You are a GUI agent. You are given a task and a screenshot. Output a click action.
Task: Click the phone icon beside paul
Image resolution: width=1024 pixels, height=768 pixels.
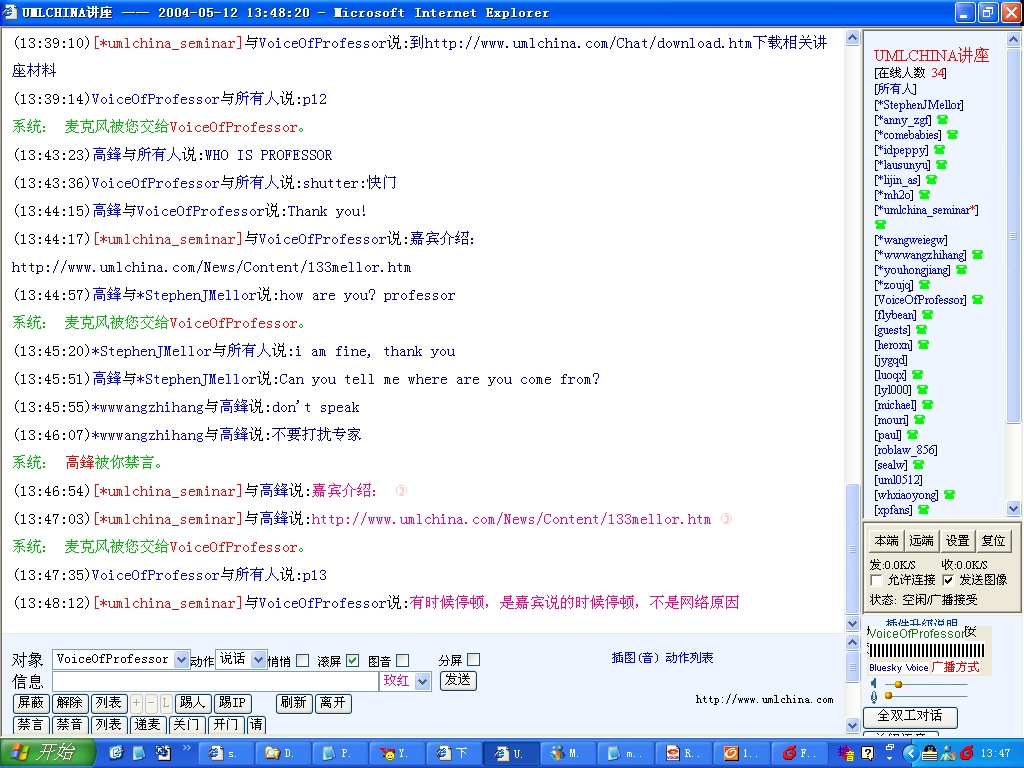coord(912,436)
